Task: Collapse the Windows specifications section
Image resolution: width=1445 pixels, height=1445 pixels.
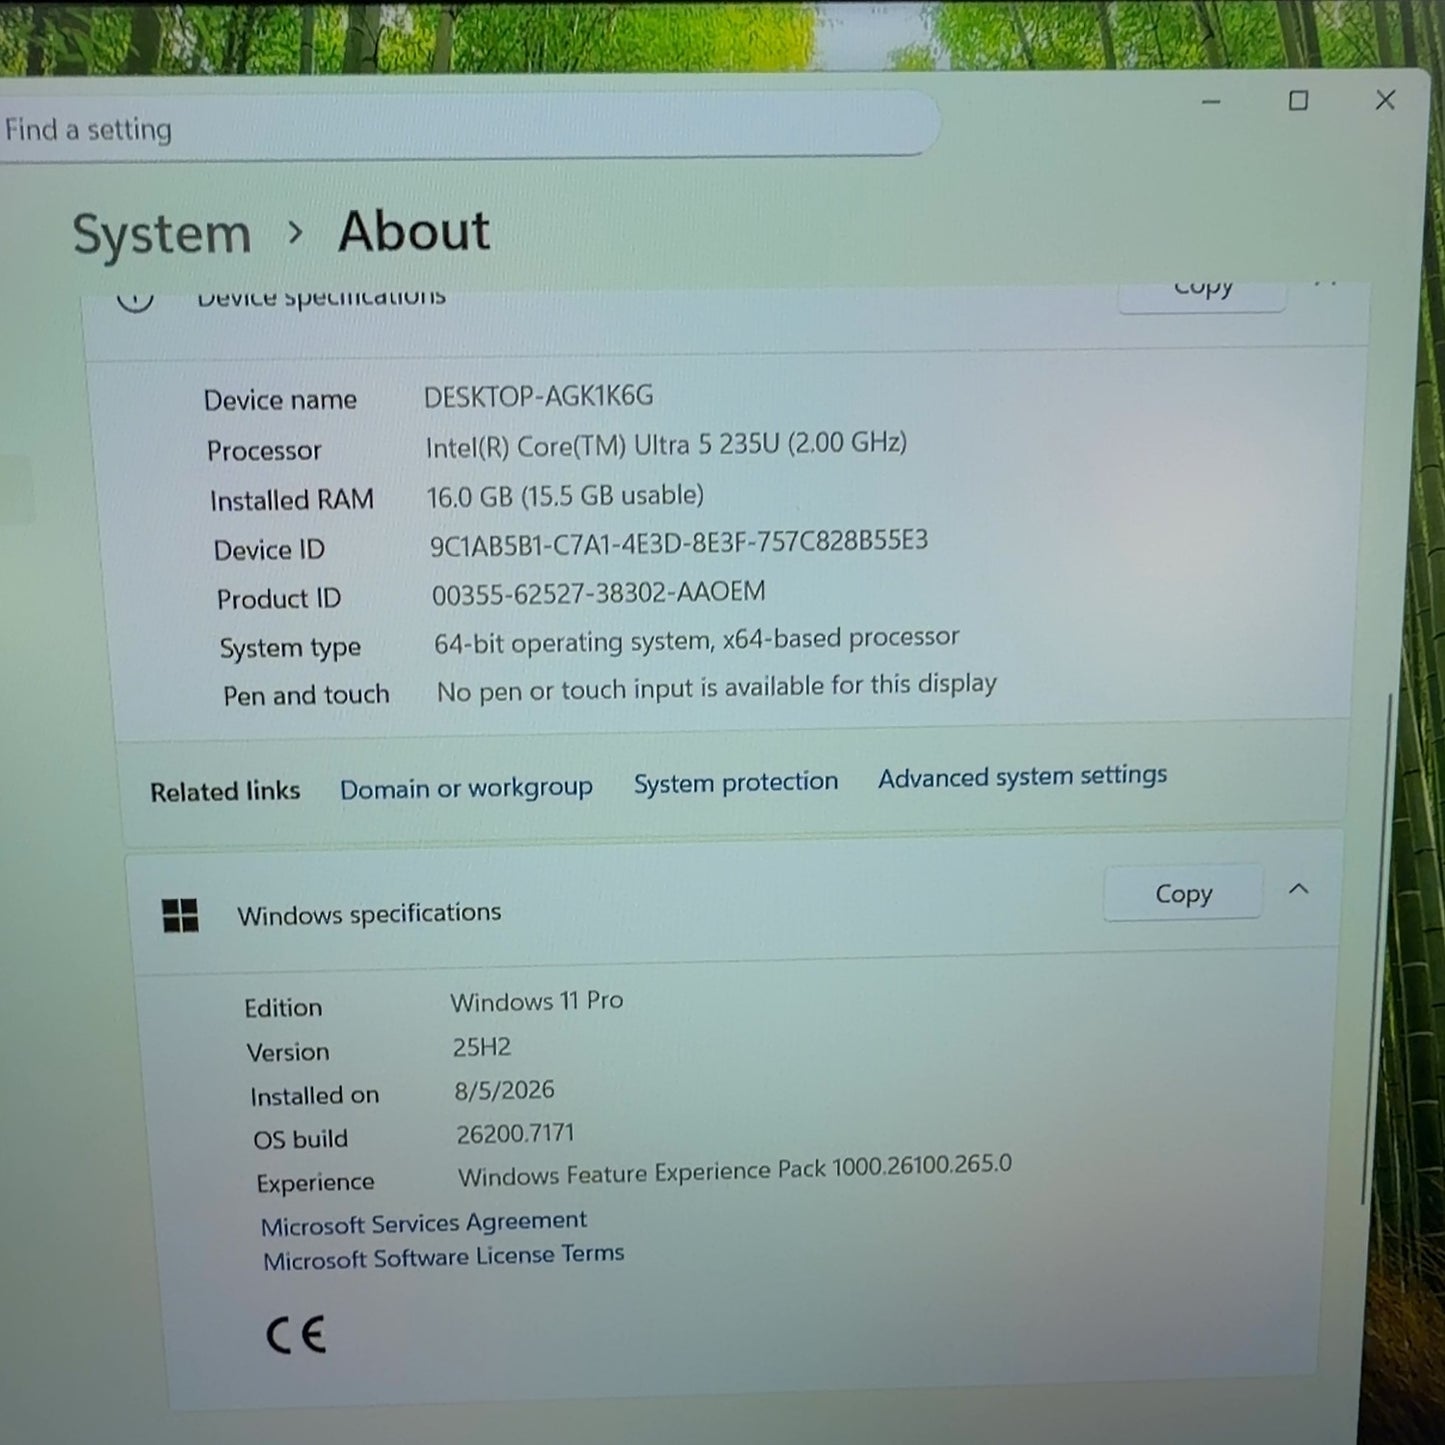Action: pos(1299,889)
